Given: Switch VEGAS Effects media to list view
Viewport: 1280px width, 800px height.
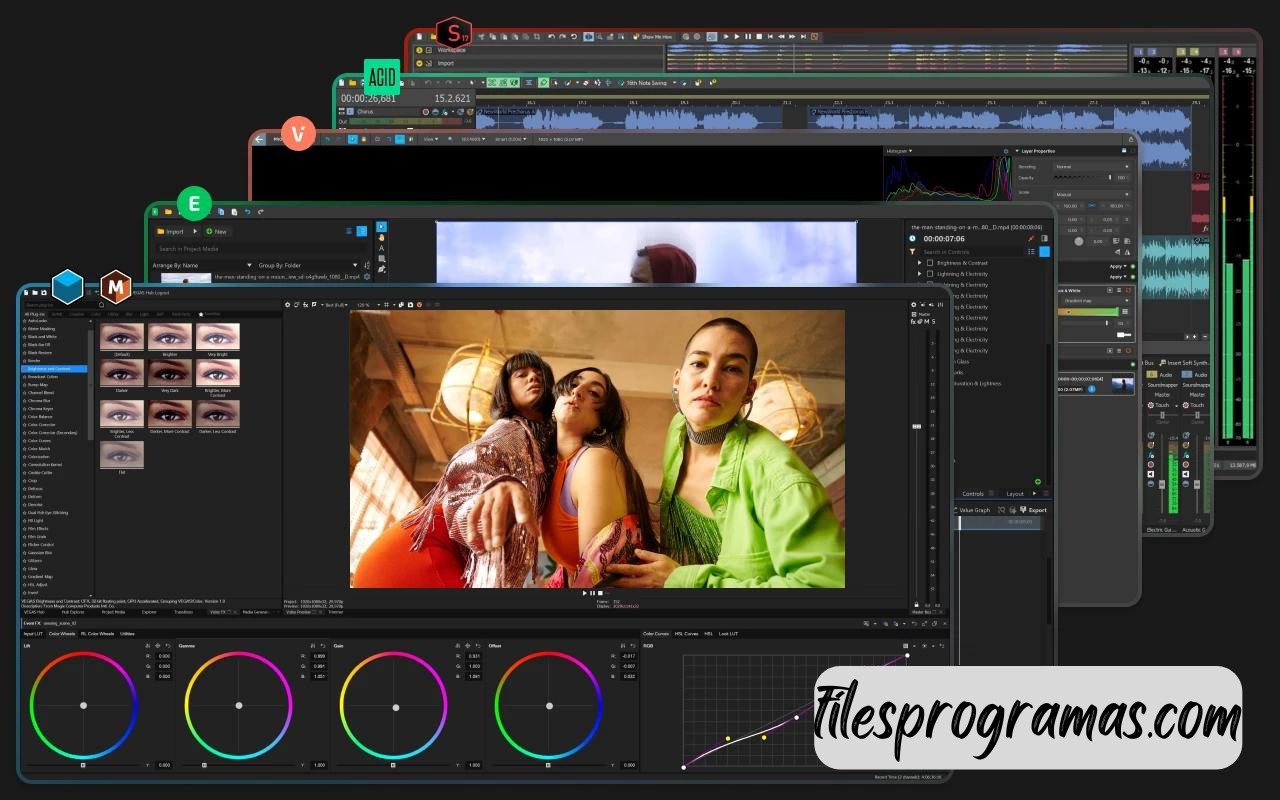Looking at the screenshot, I should 348,231.
